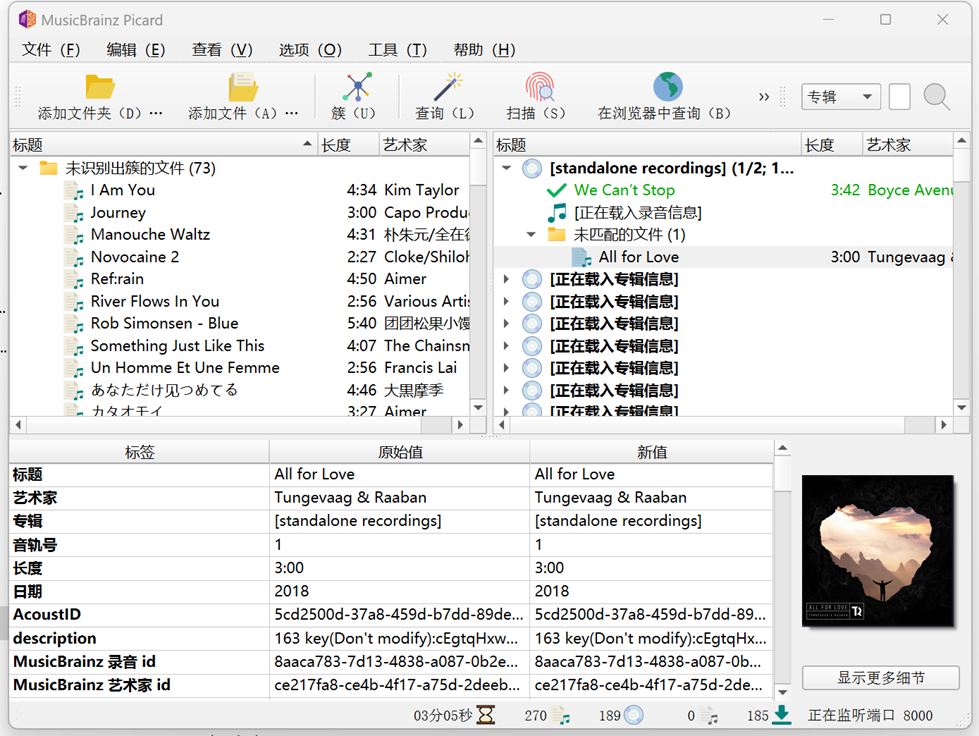Image resolution: width=979 pixels, height=736 pixels.
Task: Open the 工具 (T) menu
Action: pyautogui.click(x=397, y=50)
